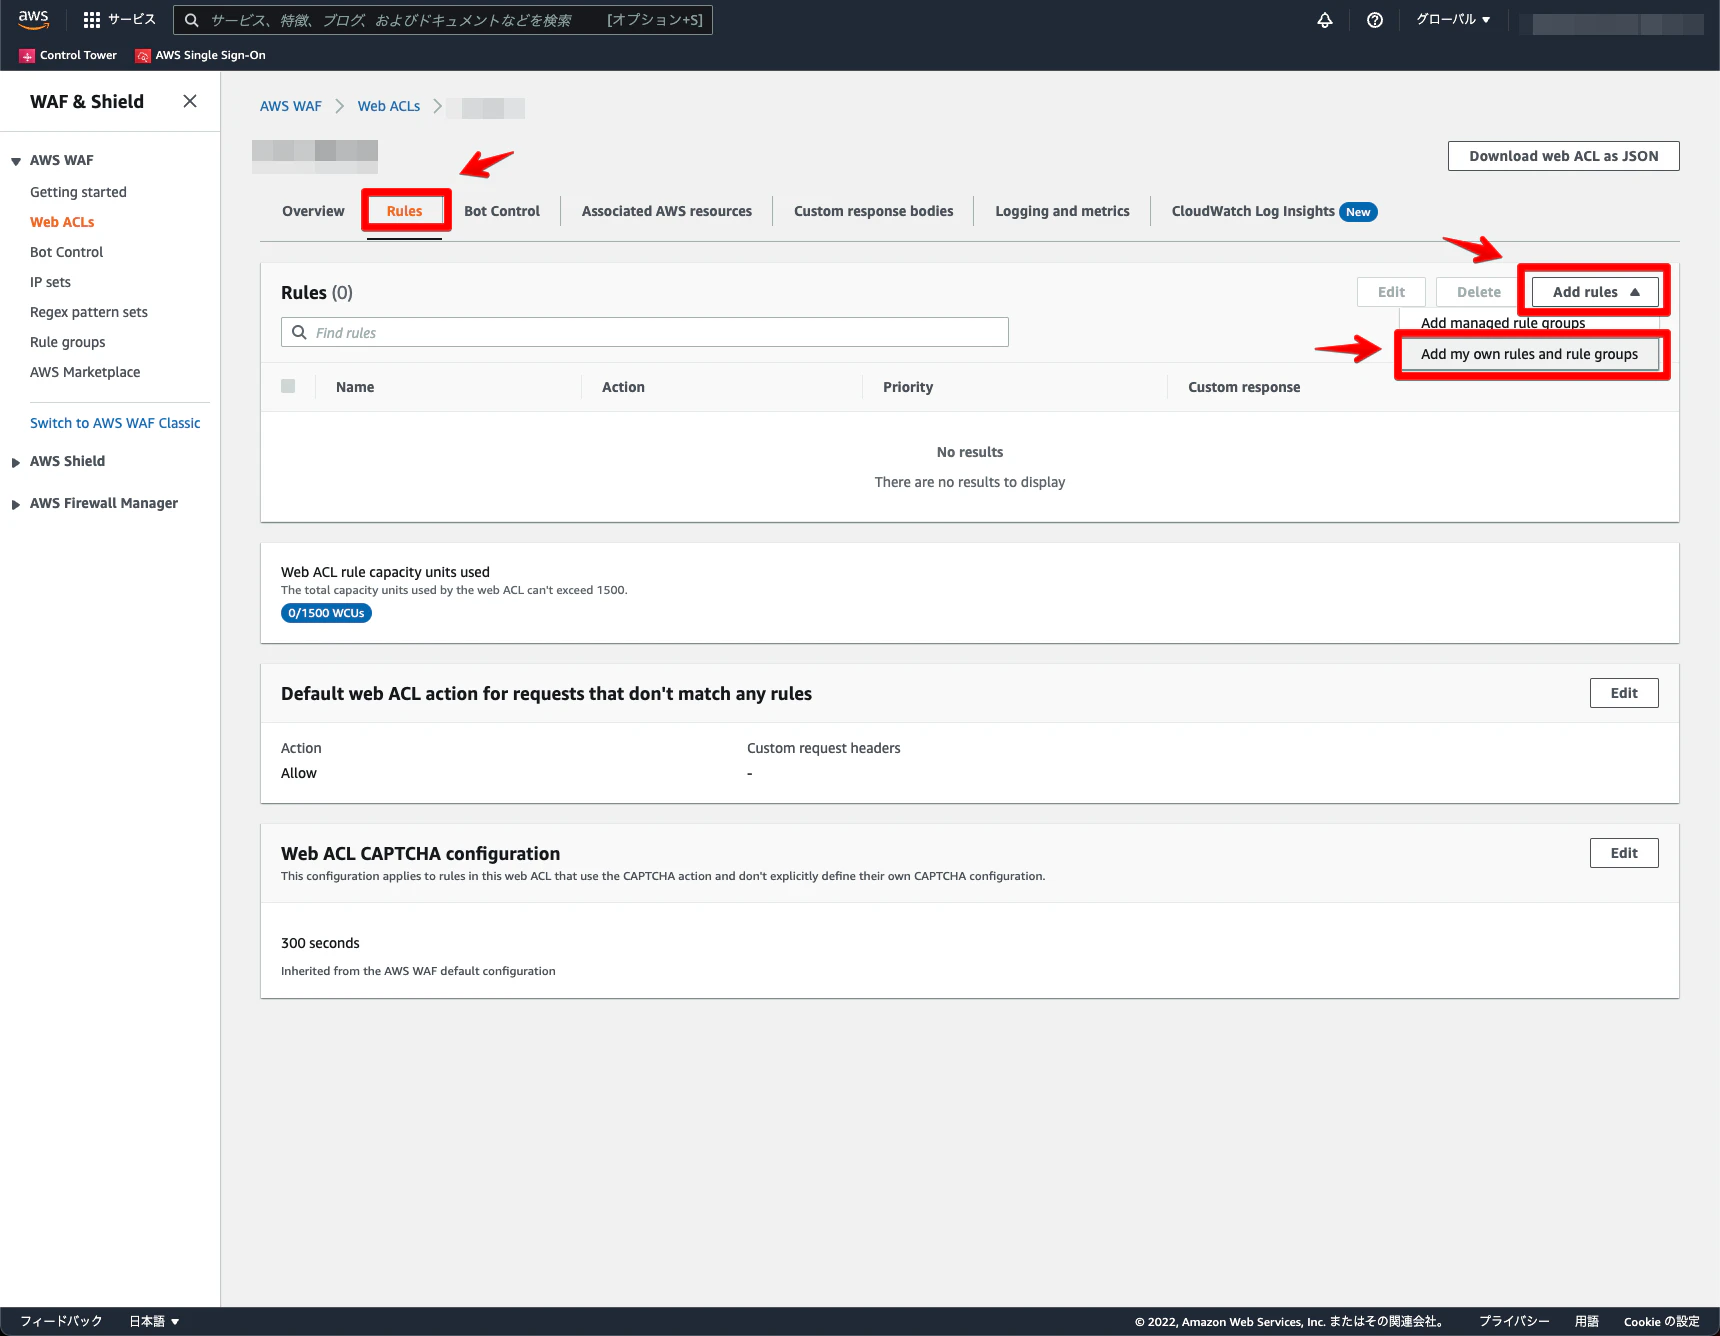Screen dimensions: 1720x1336
Task: Open Associated AWS resources tab
Action: click(667, 211)
